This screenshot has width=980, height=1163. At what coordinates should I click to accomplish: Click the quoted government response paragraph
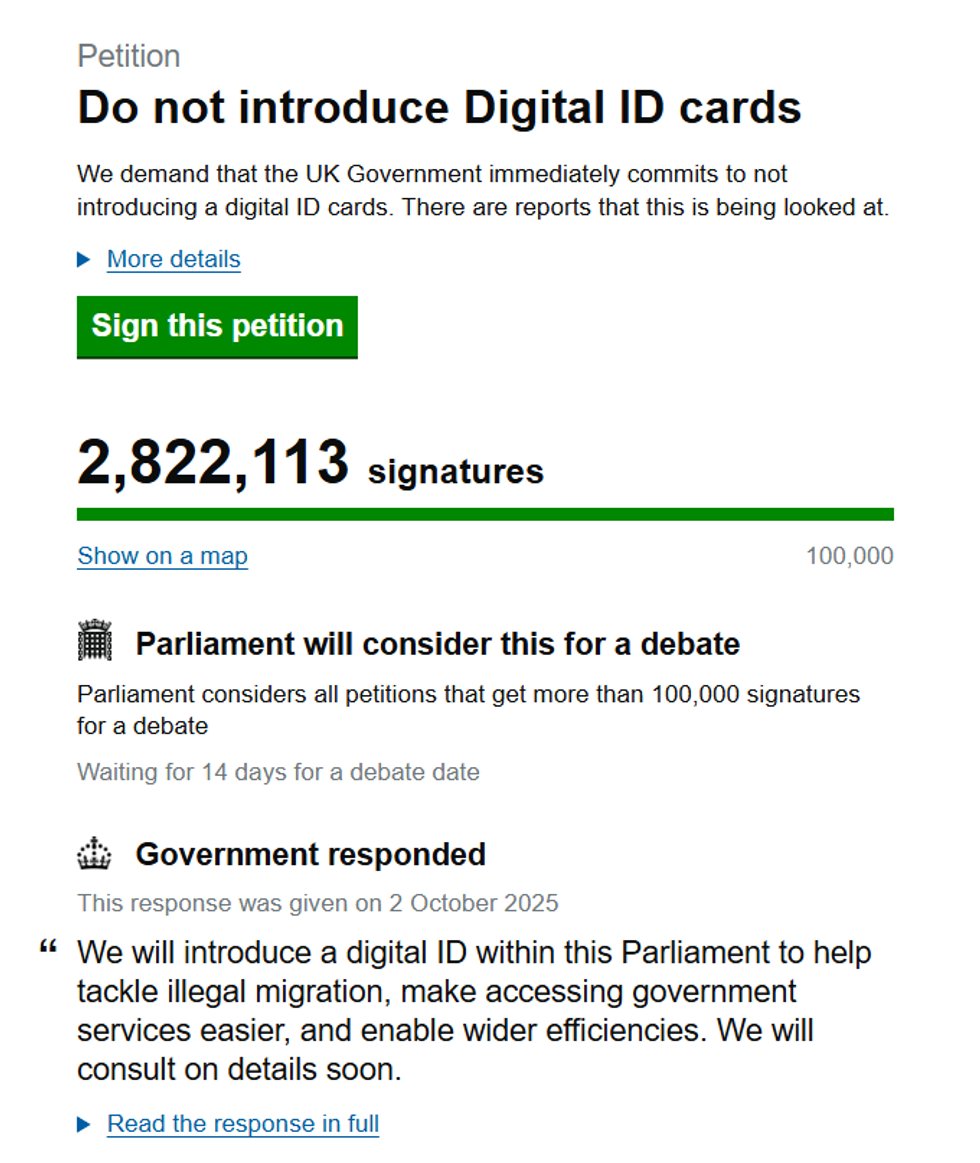(x=474, y=1010)
